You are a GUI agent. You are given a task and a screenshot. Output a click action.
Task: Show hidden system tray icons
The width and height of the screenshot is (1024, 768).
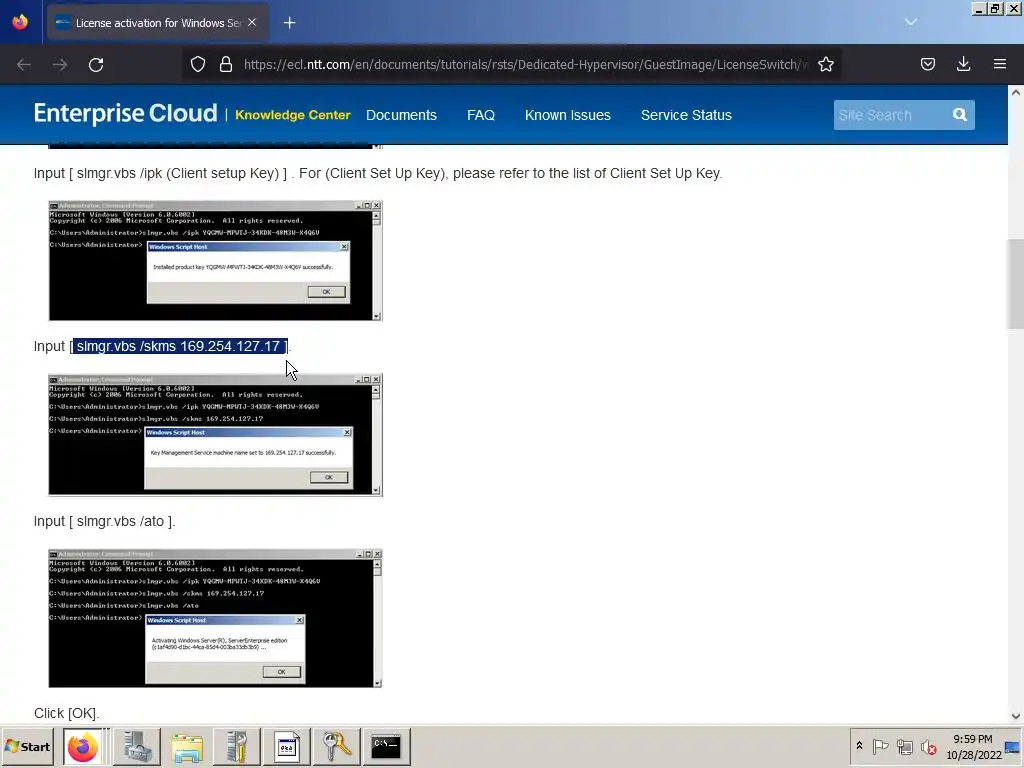point(859,746)
